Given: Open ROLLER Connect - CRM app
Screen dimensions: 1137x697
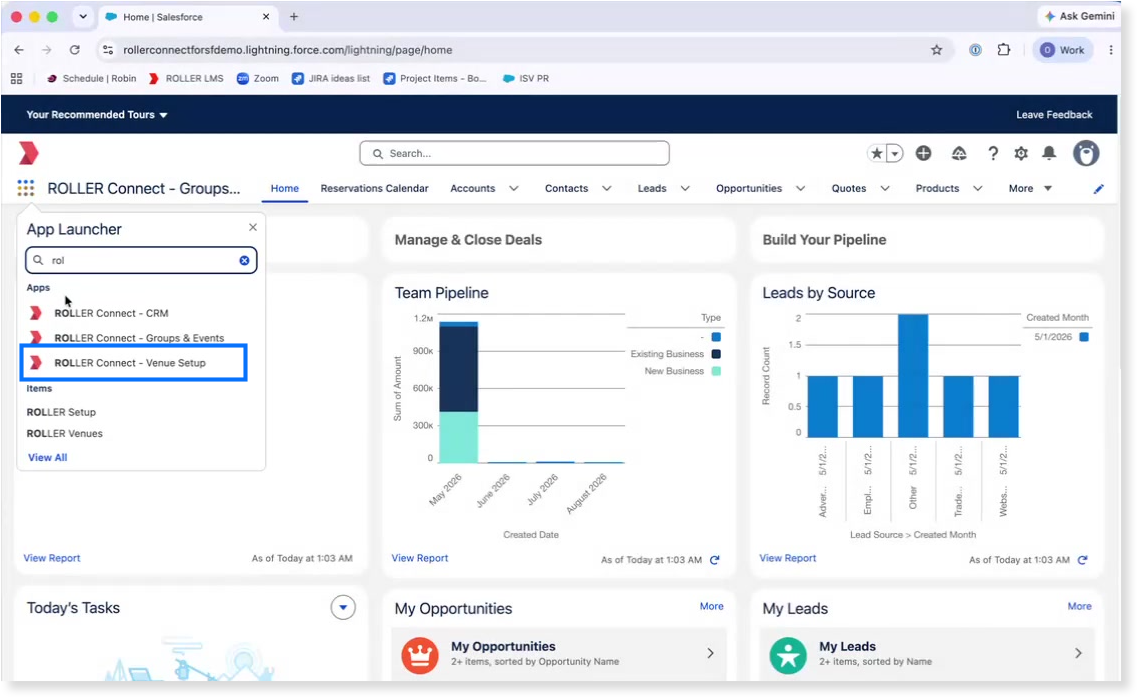Looking at the screenshot, I should click(x=111, y=313).
